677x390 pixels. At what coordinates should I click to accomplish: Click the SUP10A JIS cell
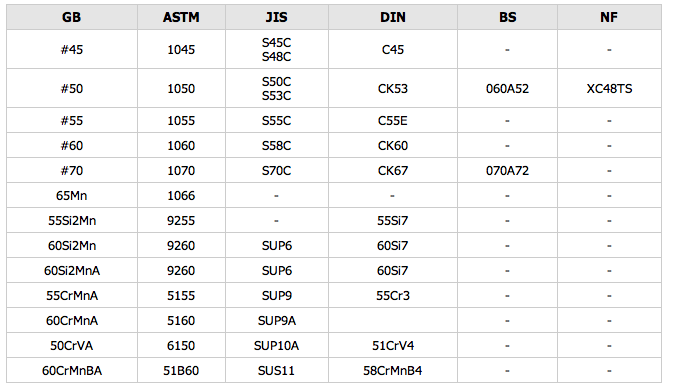click(277, 346)
